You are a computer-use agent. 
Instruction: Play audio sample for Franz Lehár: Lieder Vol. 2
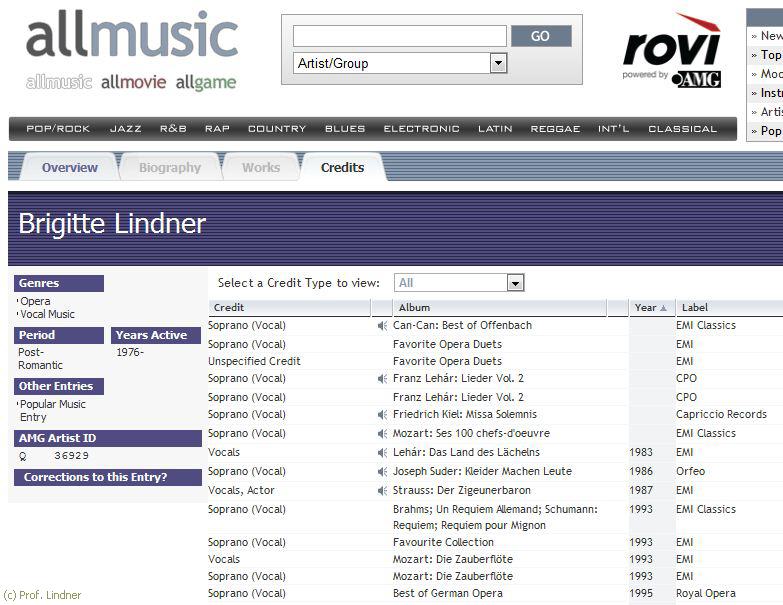[x=382, y=379]
